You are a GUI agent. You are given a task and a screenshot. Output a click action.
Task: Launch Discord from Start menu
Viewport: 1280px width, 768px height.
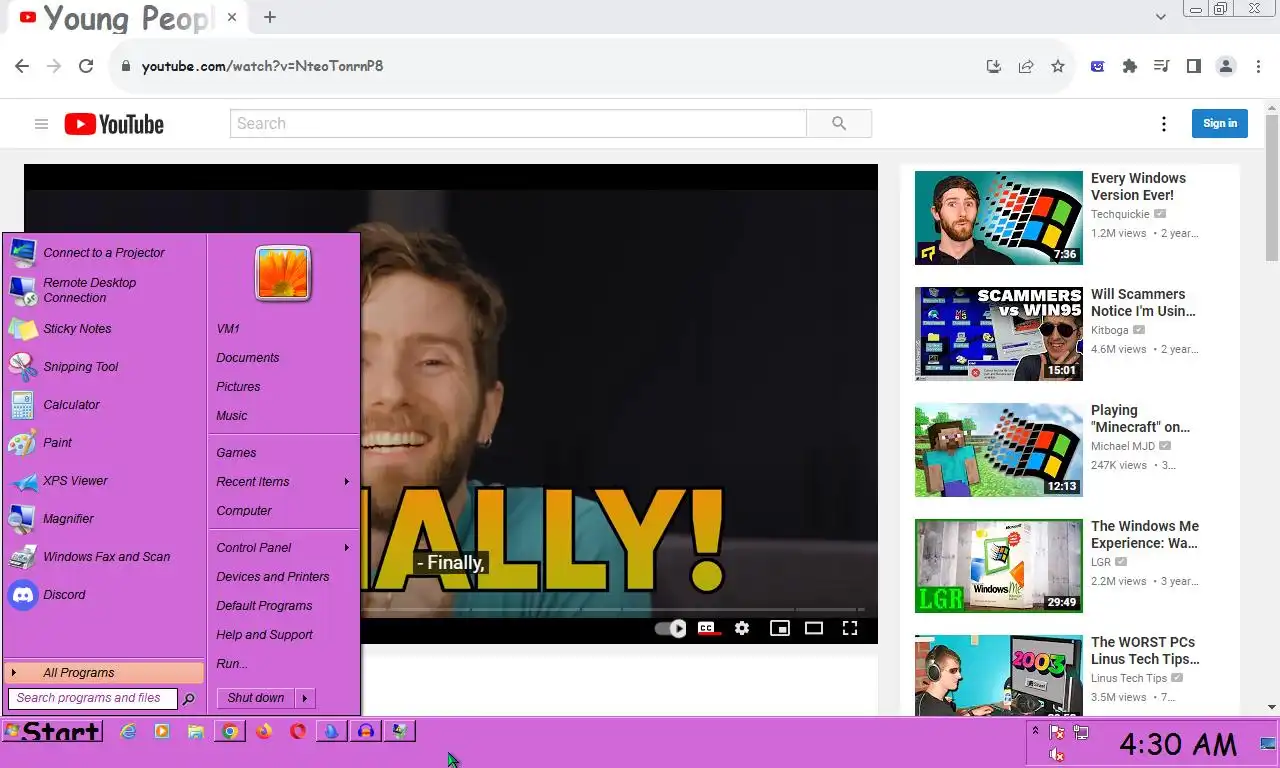point(104,595)
